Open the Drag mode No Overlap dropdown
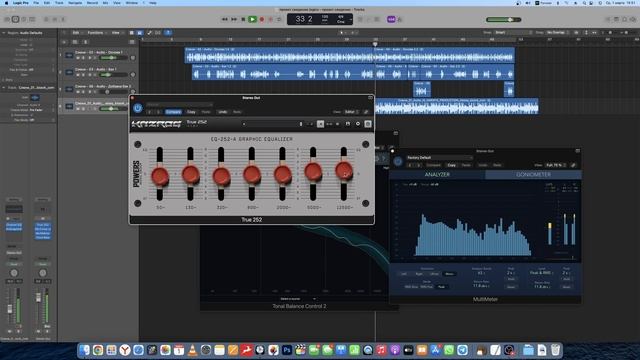The image size is (640, 360). point(558,32)
